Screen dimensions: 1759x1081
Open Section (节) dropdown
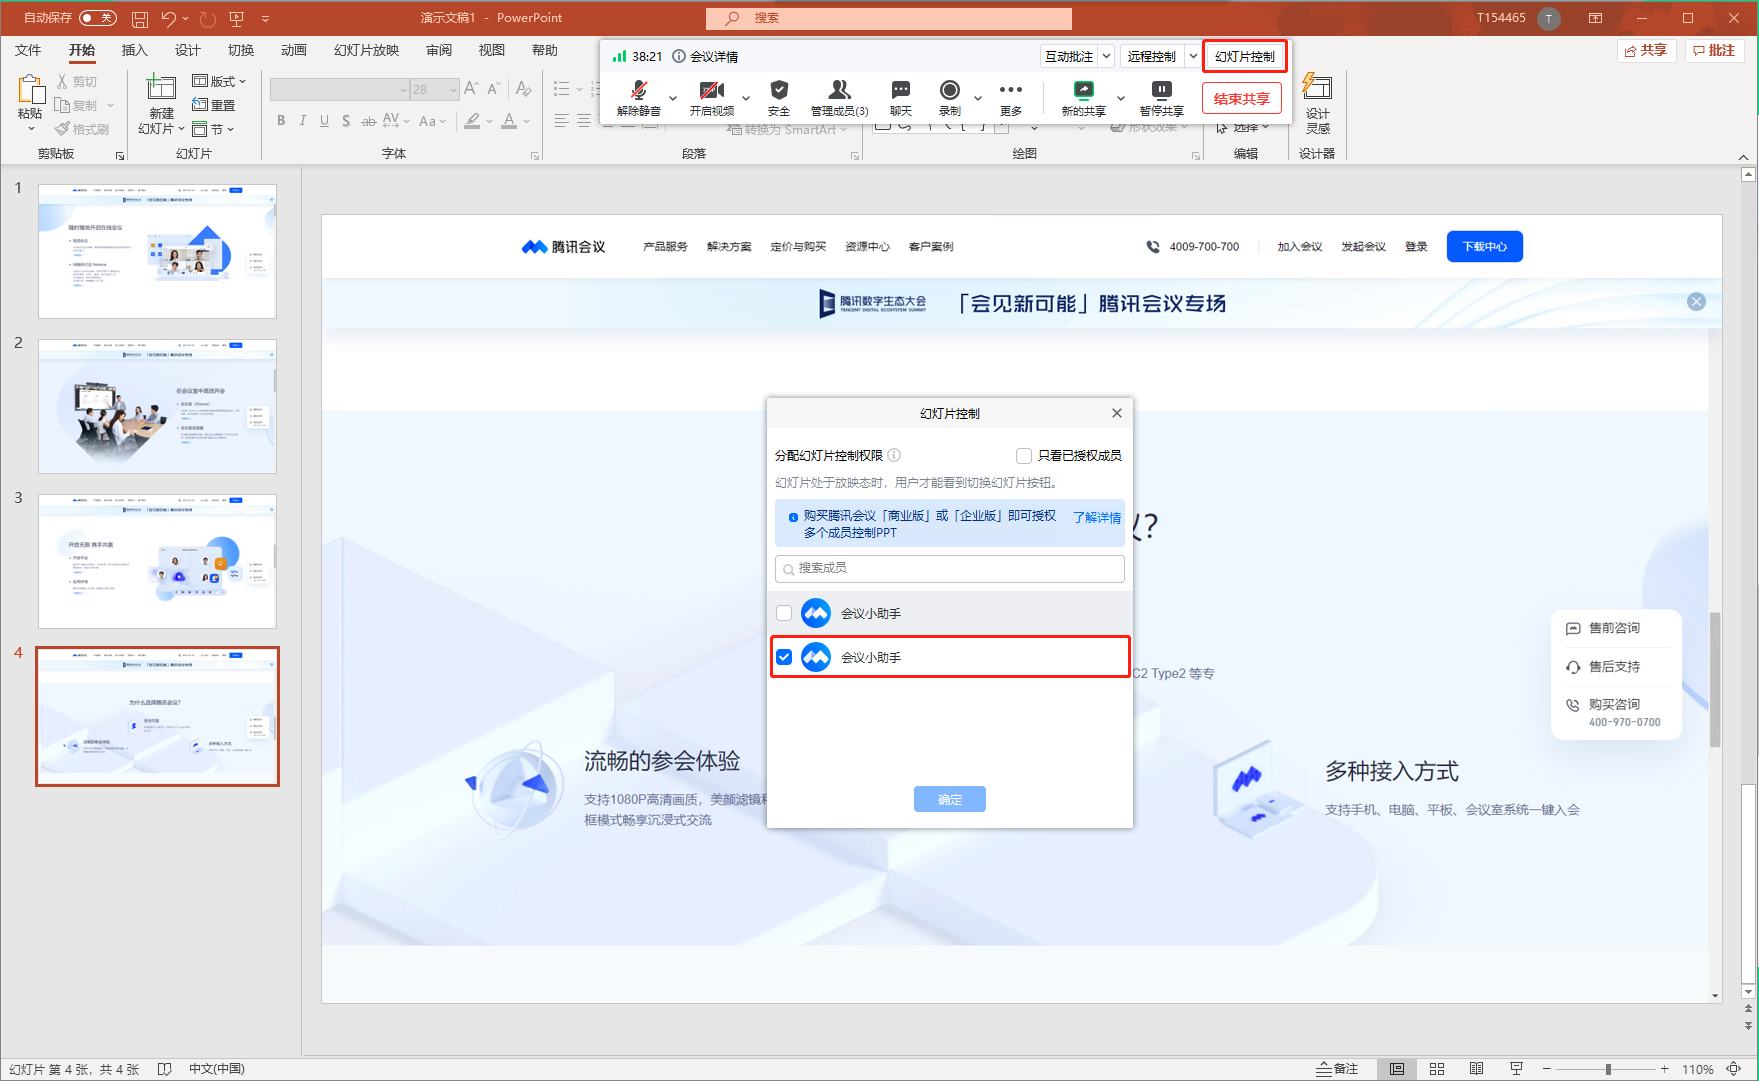pyautogui.click(x=212, y=129)
